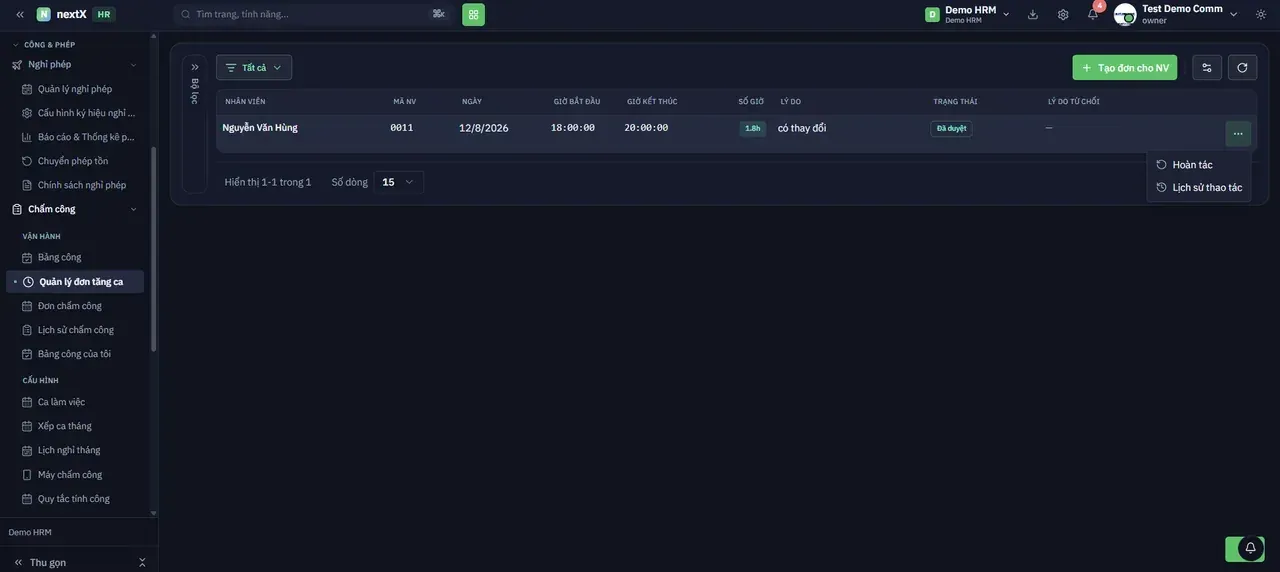Open the Tất cả filter dropdown
This screenshot has height=572, width=1280.
(254, 67)
